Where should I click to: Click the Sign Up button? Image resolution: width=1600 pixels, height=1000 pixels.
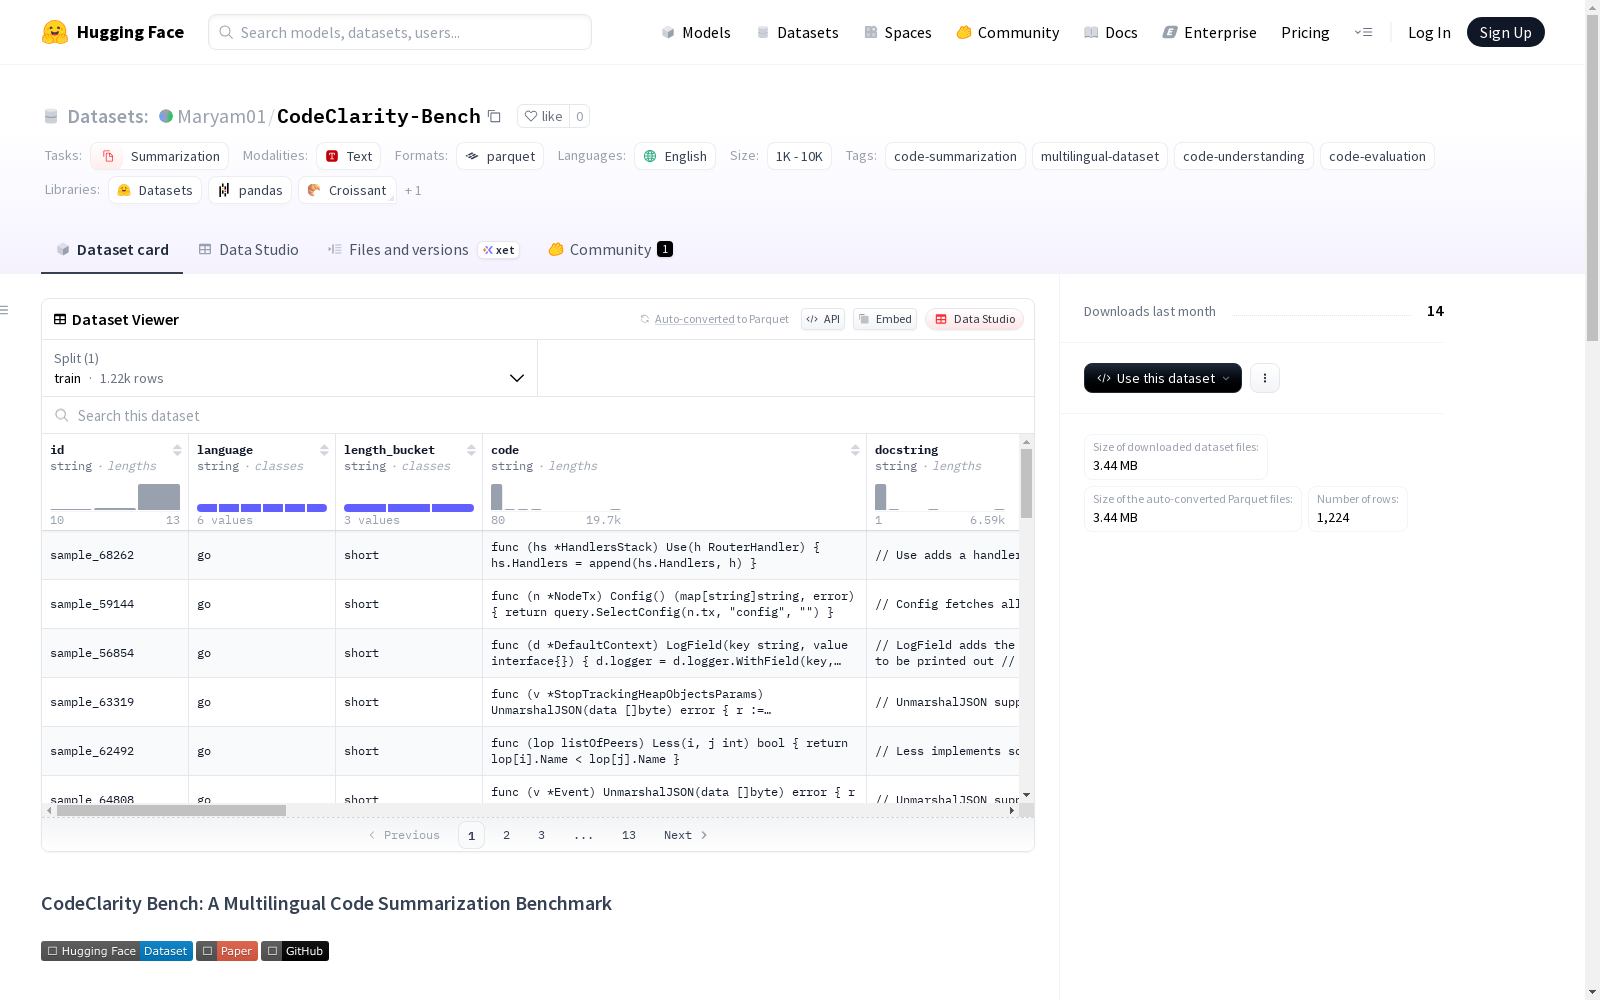(x=1505, y=32)
